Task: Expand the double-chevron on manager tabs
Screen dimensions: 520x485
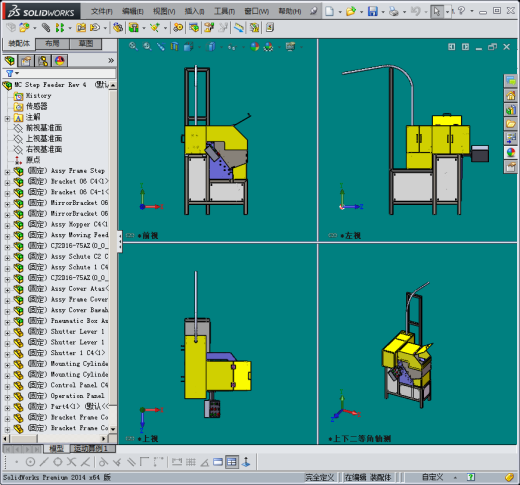Action: 111,60
